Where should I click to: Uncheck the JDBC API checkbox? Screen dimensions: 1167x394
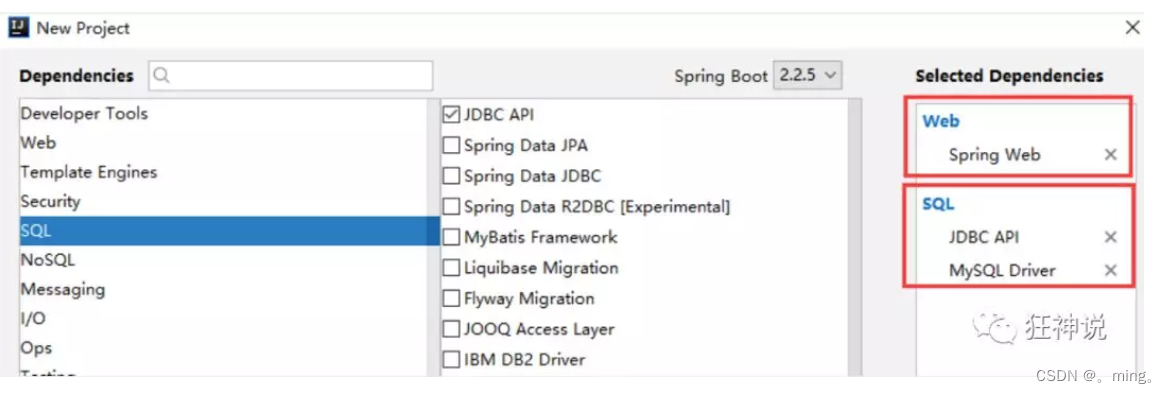(451, 115)
